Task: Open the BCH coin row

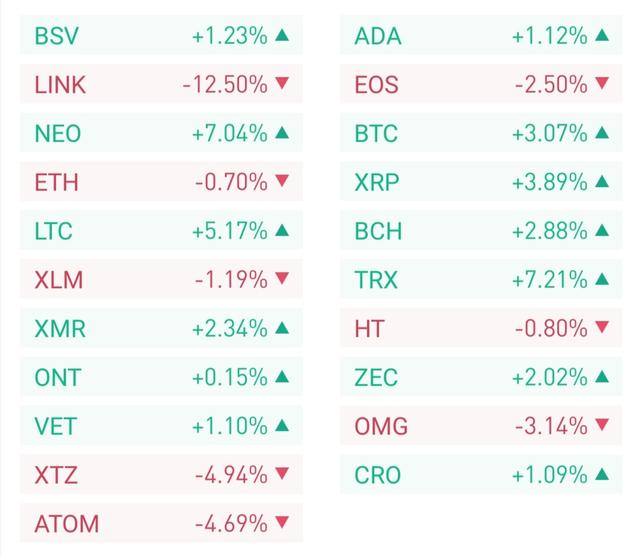Action: (482, 232)
